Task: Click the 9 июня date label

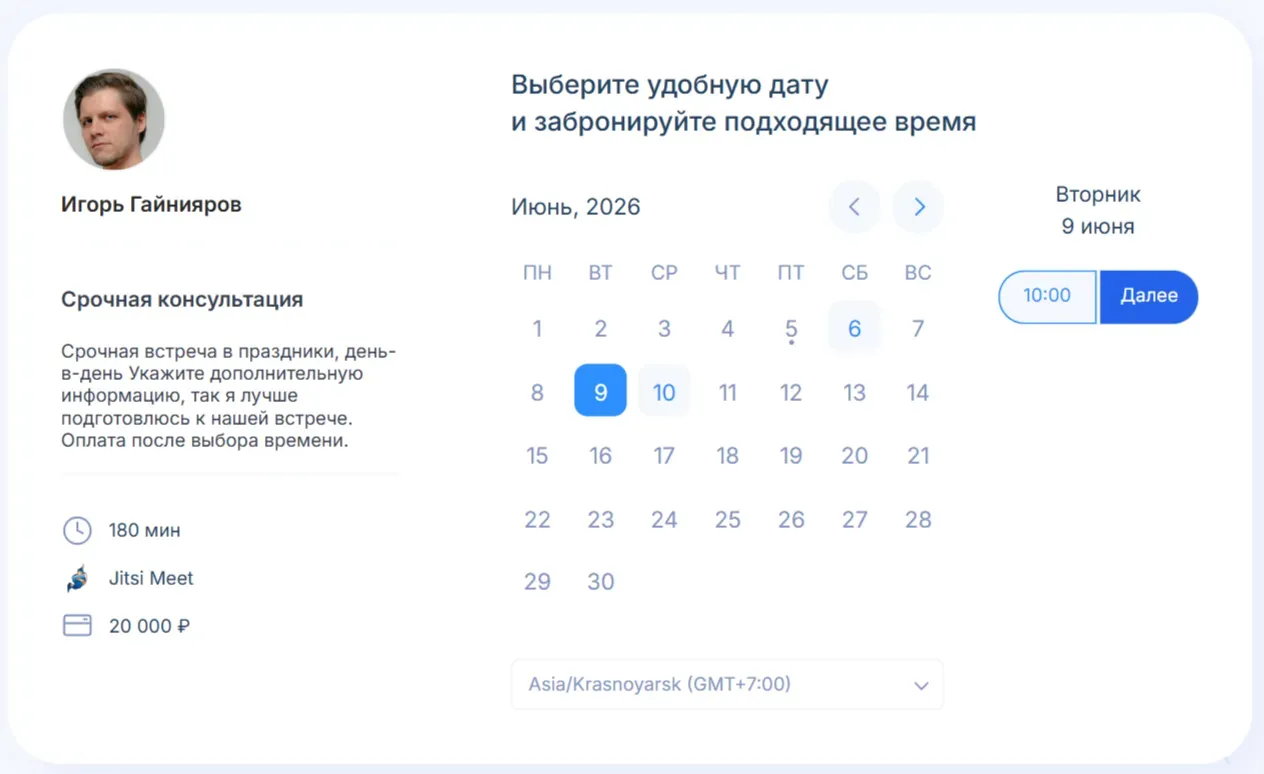Action: [x=1098, y=227]
